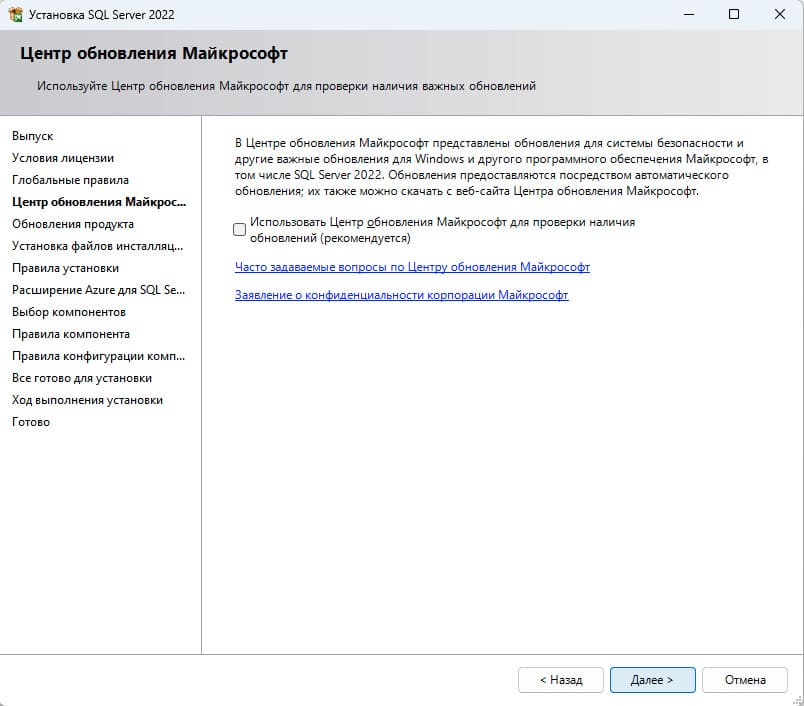Open the Microsoft privacy statement link
Screen dimensions: 804x706
pos(401,295)
